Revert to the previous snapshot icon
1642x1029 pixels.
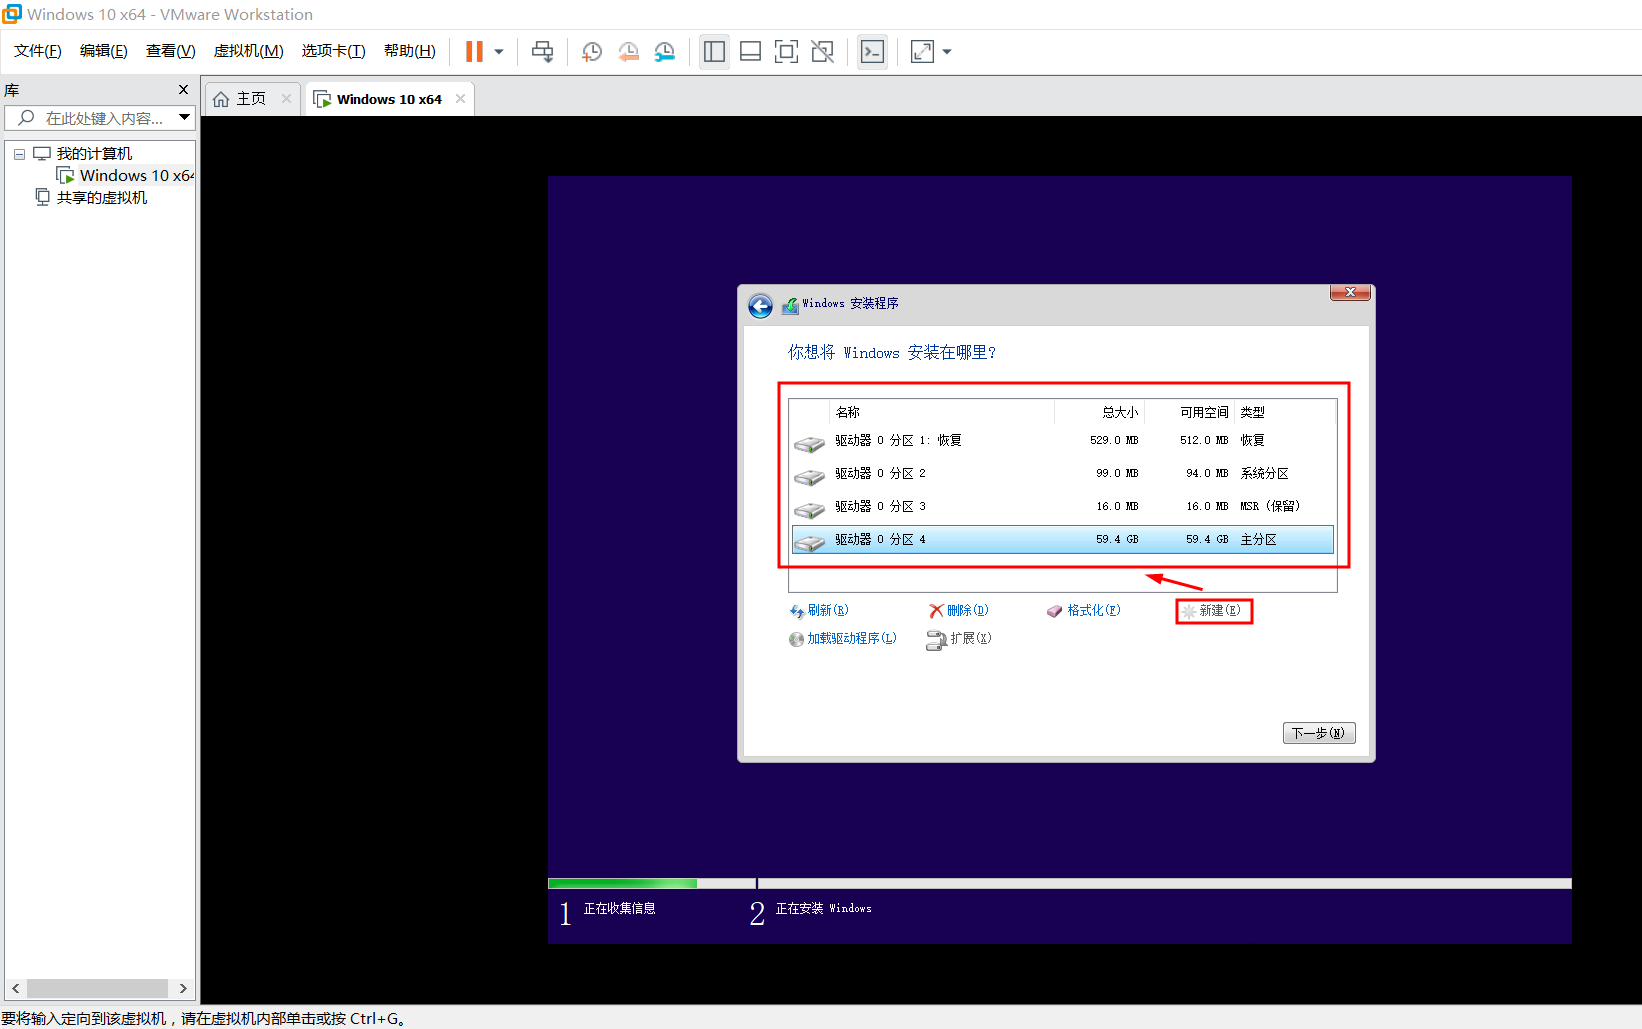tap(628, 51)
